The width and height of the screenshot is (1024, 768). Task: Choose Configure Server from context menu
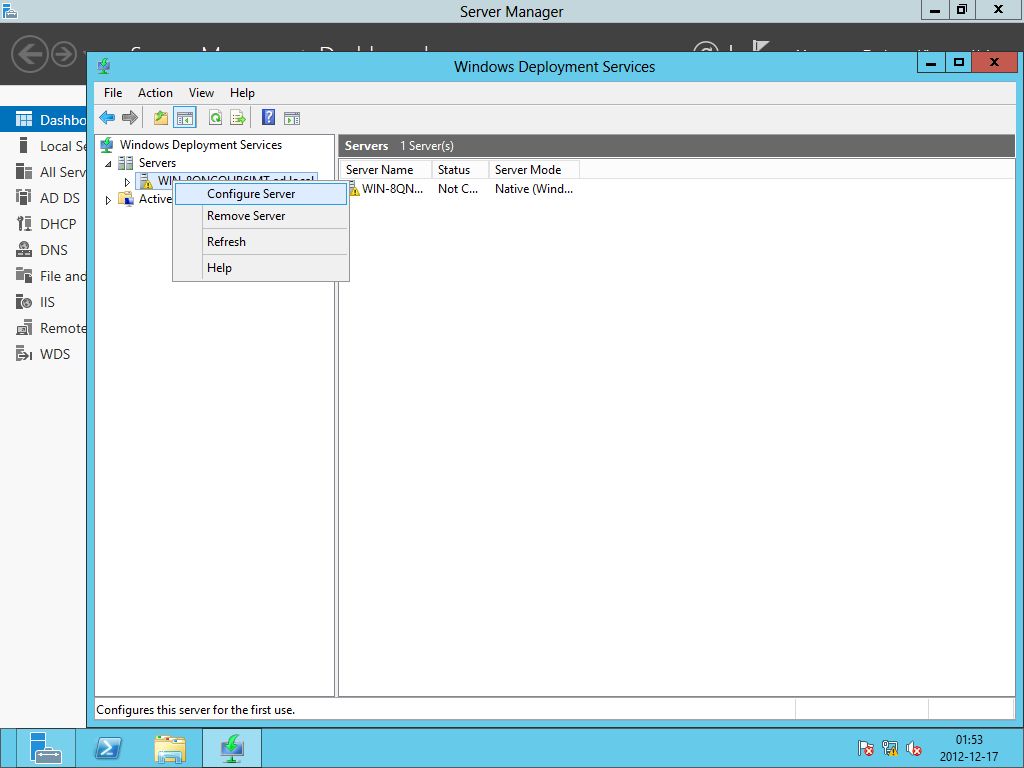coord(261,194)
